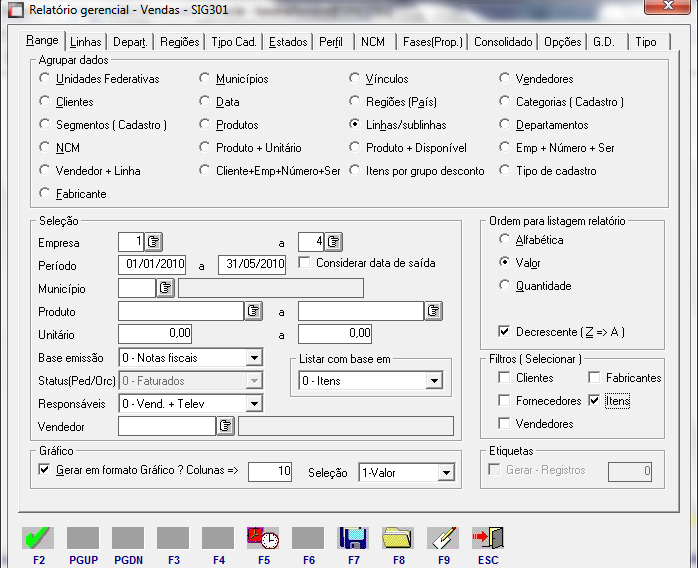The width and height of the screenshot is (698, 568).
Task: Open the F5 scheduled report clock icon
Action: [263, 538]
